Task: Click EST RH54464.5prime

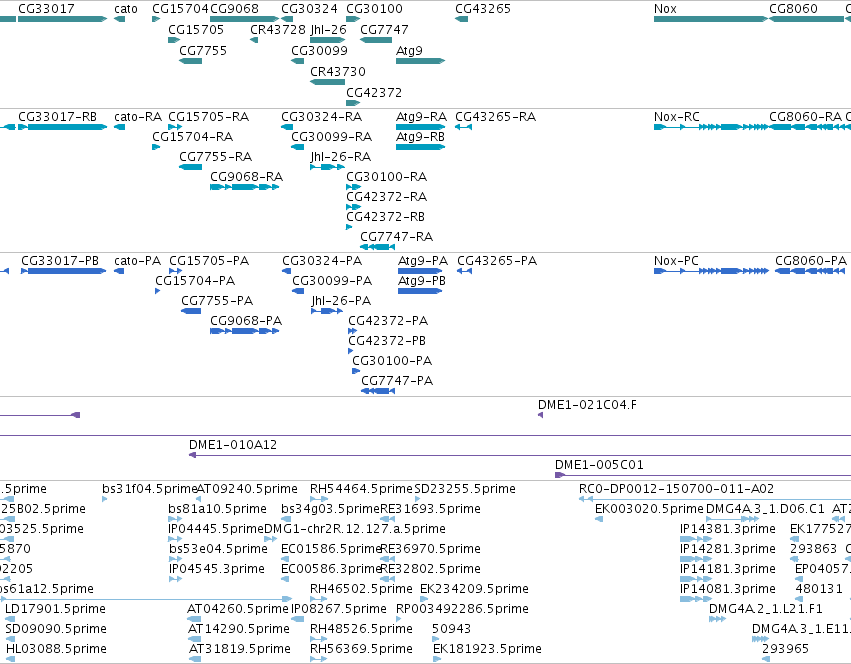Action: [319, 499]
